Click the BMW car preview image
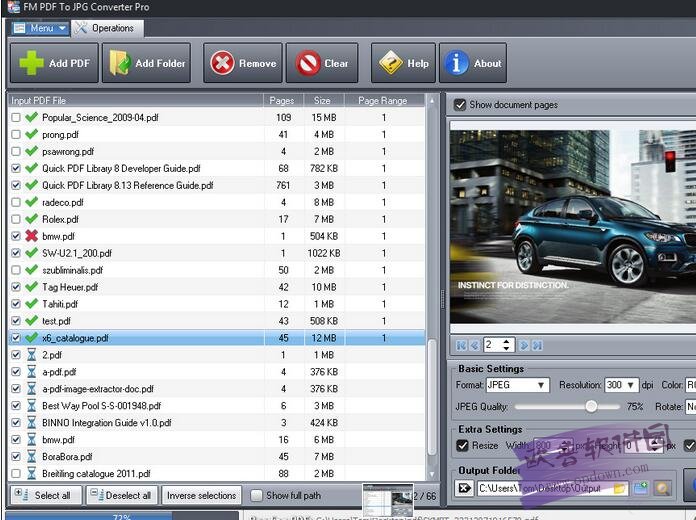 coord(573,226)
